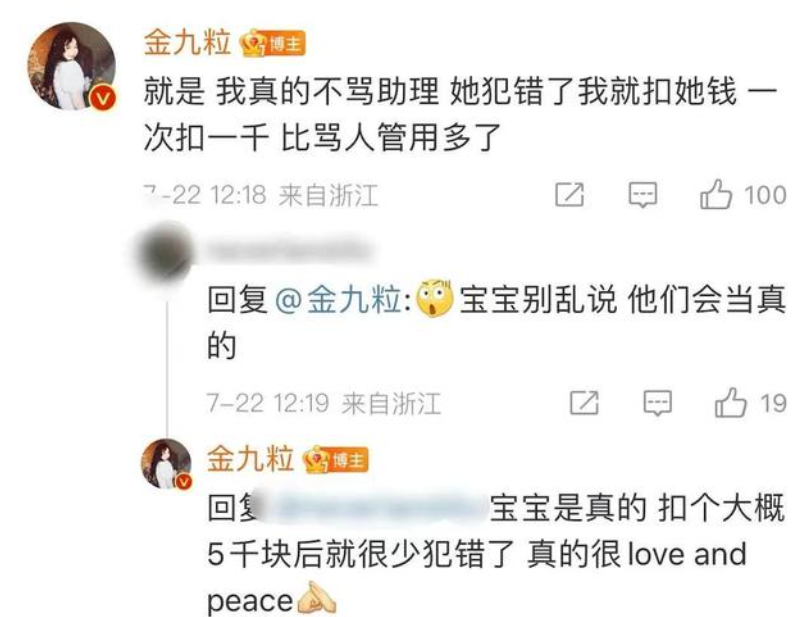This screenshot has height=617, width=807.
Task: Click the 7-22 12:19 timestamp
Action: pyautogui.click(x=268, y=402)
